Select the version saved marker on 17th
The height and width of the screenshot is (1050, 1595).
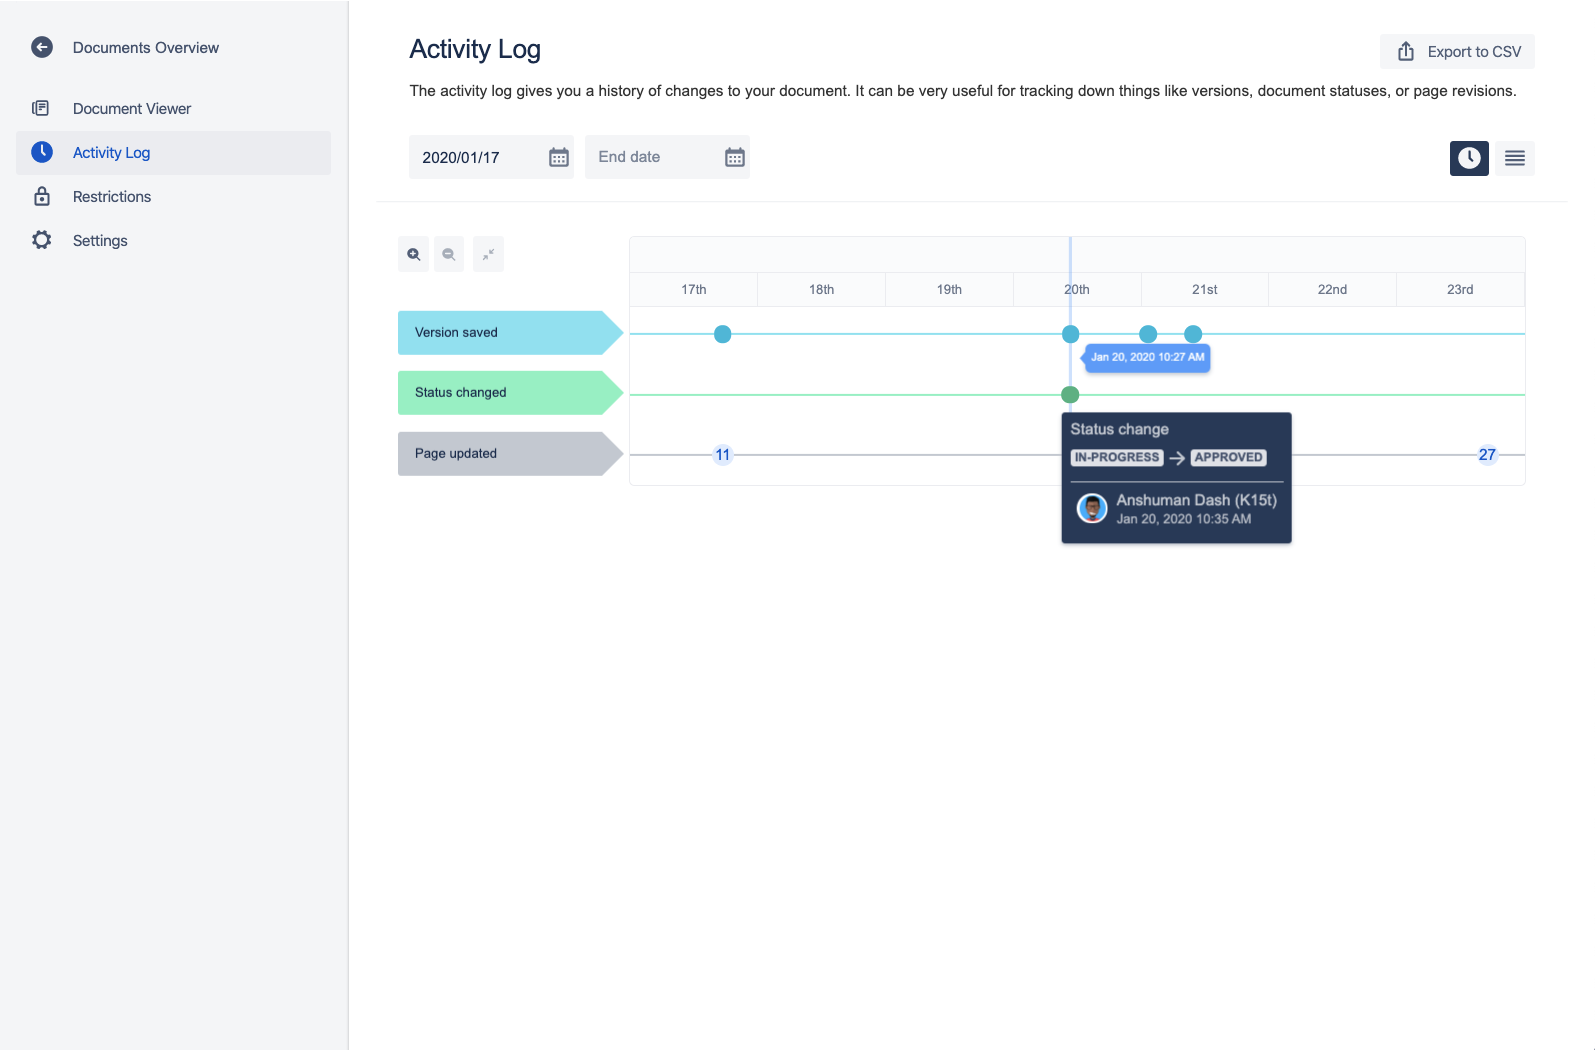pos(722,334)
